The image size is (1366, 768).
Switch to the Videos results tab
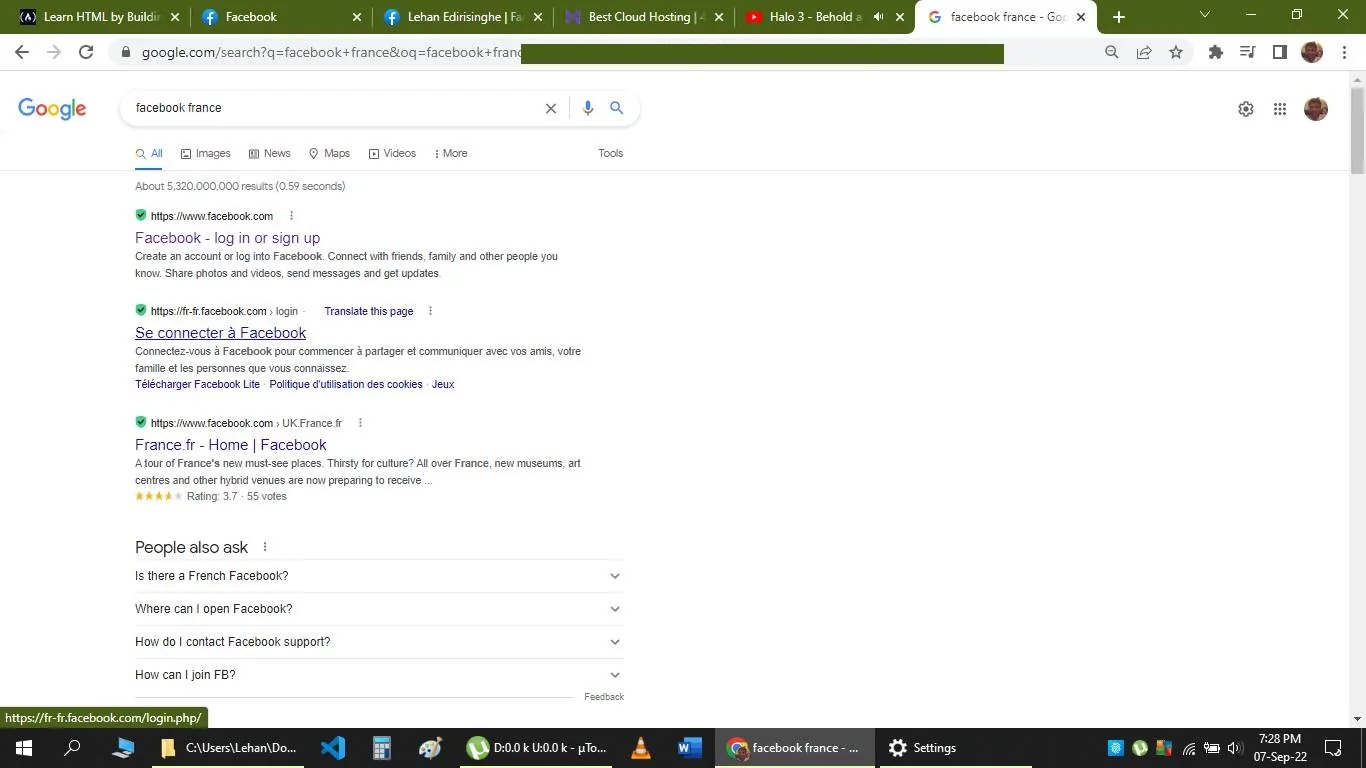point(392,153)
